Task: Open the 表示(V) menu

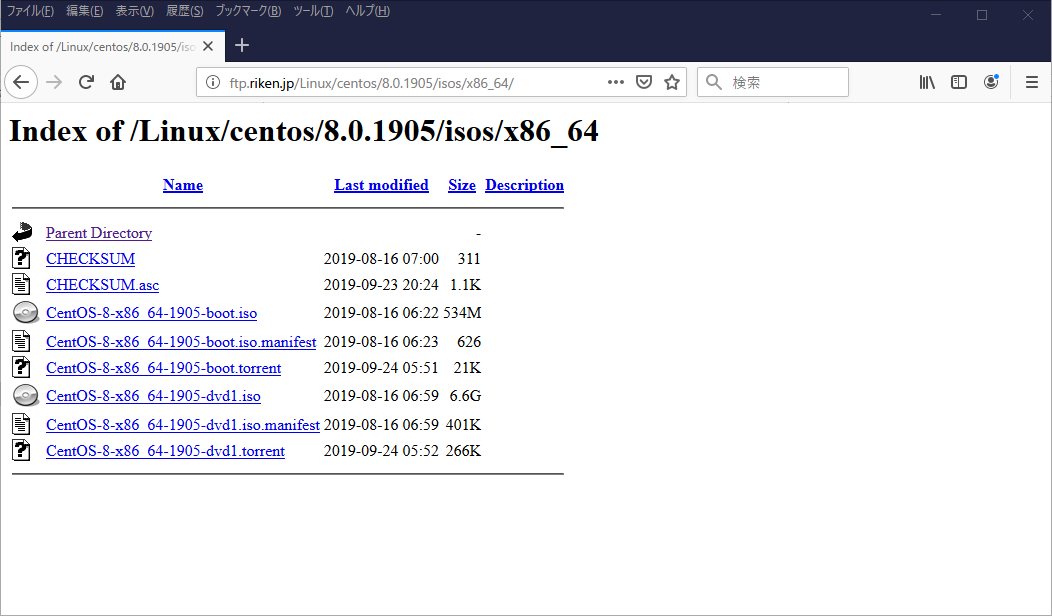Action: tap(134, 11)
